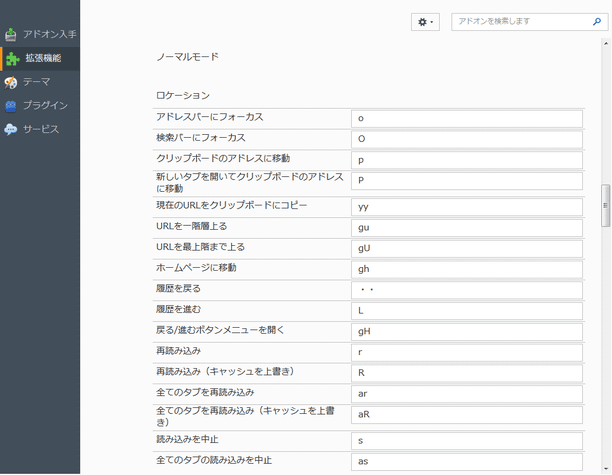Click the label 検索バーにフォーカス
Viewport: 612px width, 475px height.
pos(201,138)
